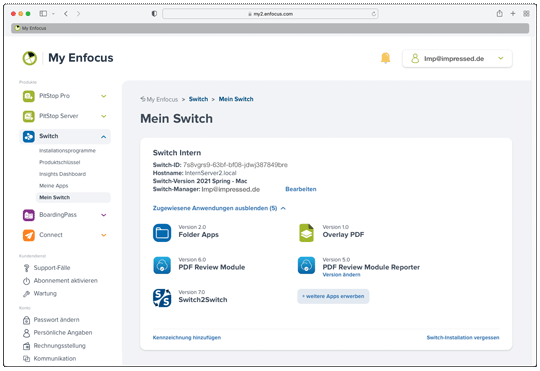Select the My Enfocus browser tab
The height and width of the screenshot is (371, 540).
pos(270,28)
